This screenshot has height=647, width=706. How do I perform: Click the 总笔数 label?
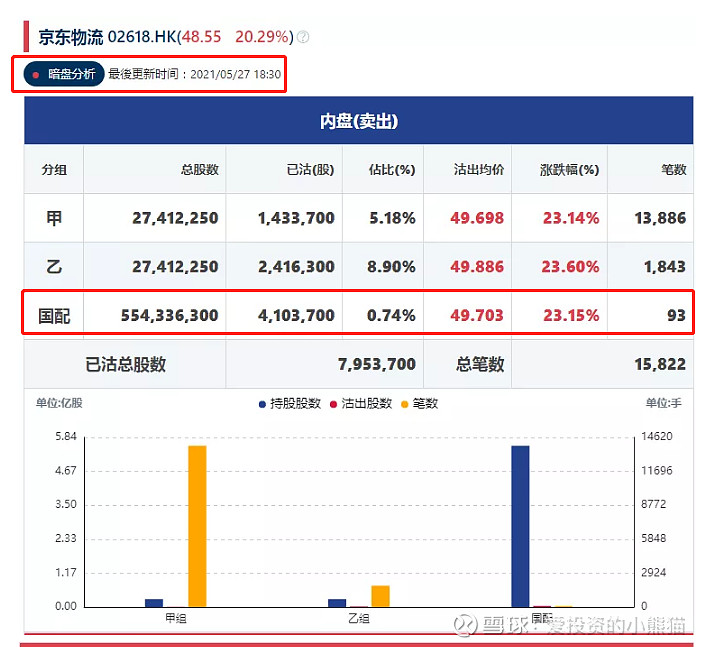[x=480, y=364]
